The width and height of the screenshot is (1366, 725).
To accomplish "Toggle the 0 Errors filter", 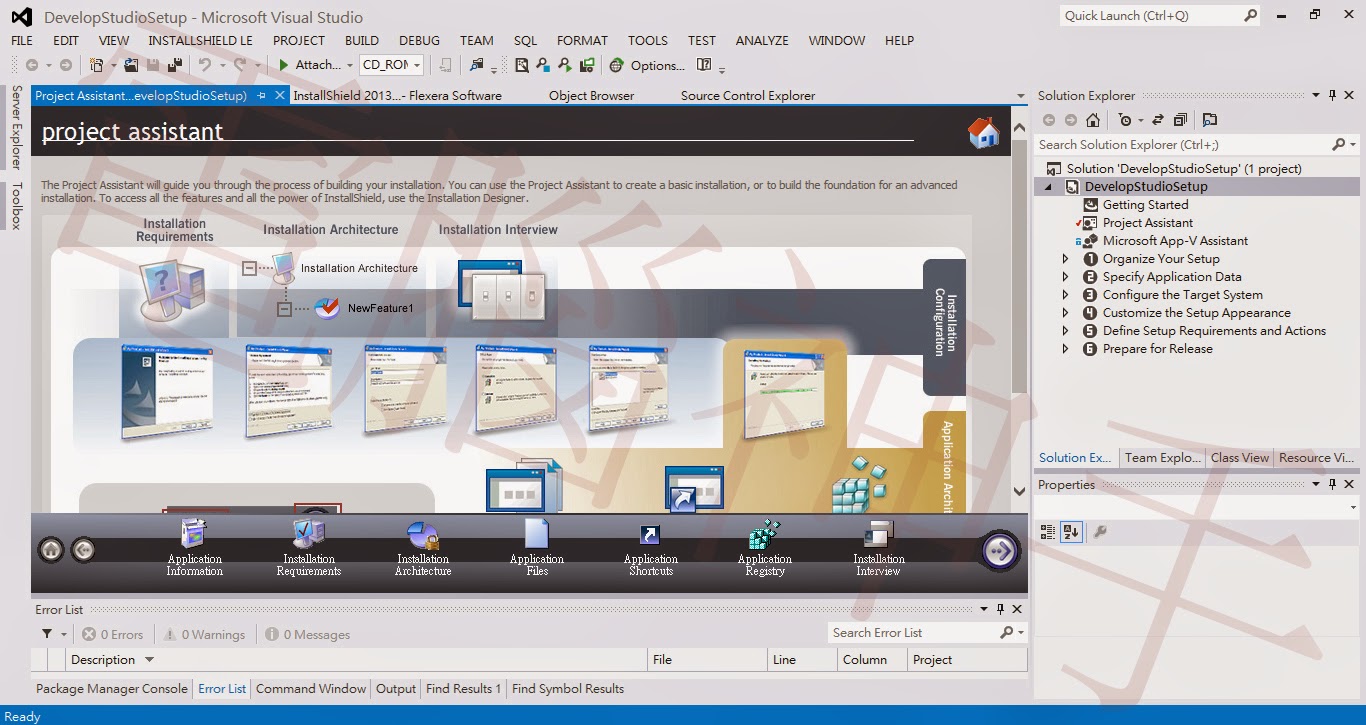I will point(113,634).
